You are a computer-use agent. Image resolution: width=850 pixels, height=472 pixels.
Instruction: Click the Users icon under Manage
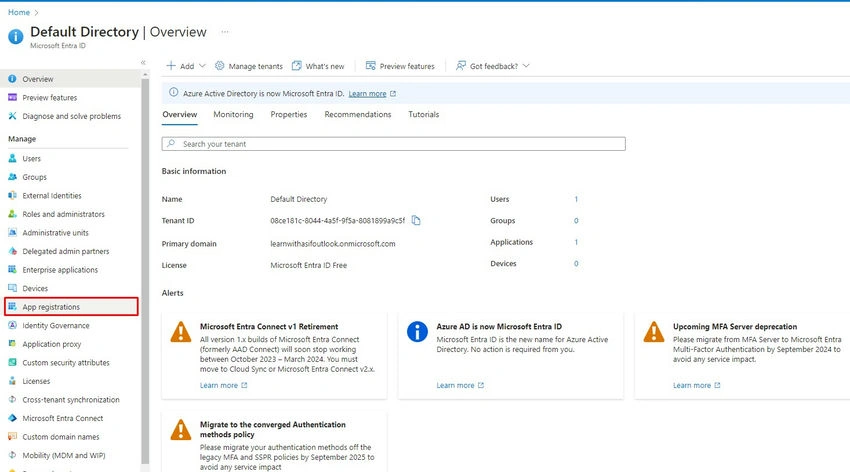click(12, 158)
